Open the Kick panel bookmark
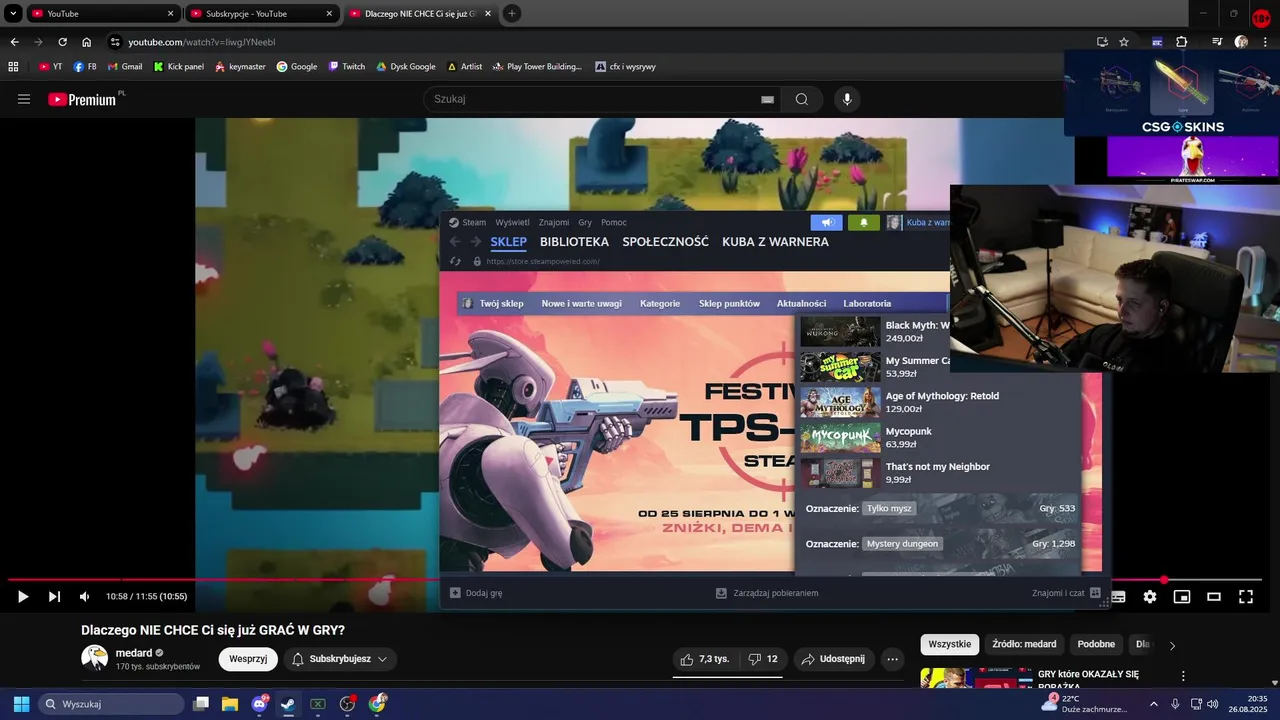1280x720 pixels. click(179, 67)
